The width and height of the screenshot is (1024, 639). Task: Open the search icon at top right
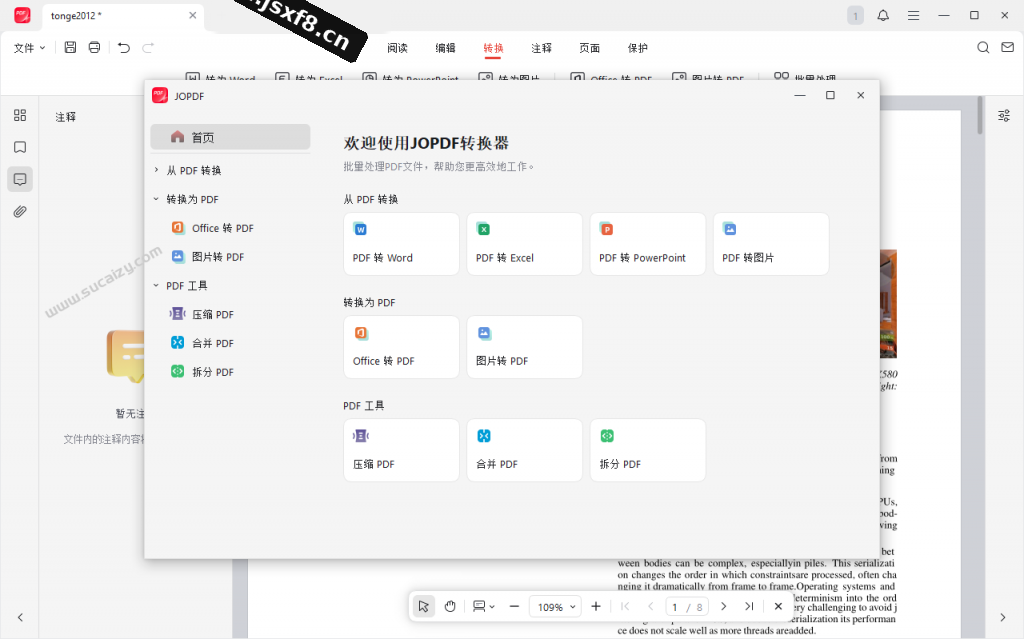coord(983,47)
